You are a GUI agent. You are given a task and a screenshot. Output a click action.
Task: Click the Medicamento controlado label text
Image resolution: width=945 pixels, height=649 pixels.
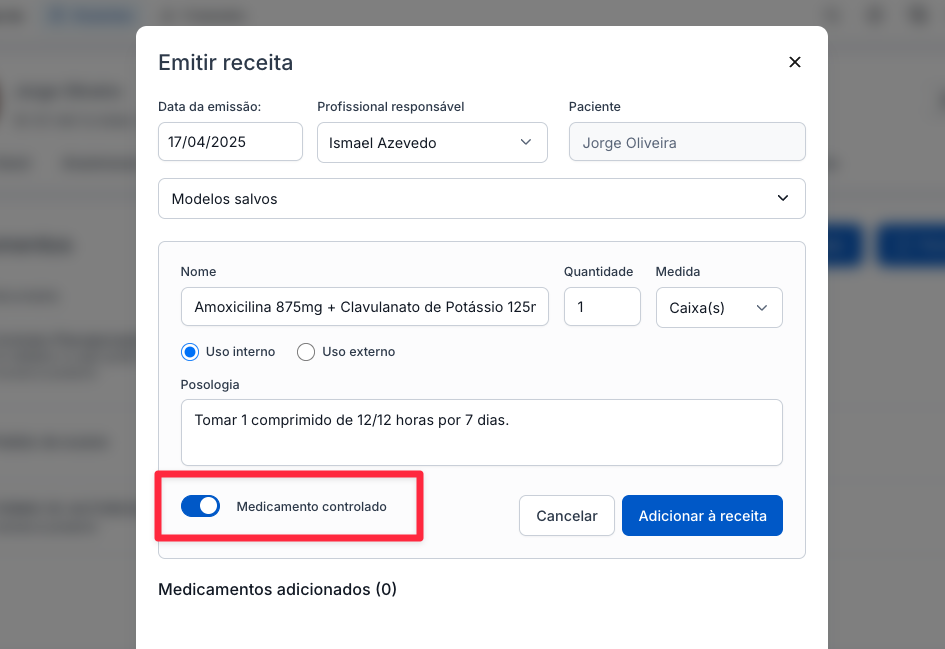tap(311, 507)
